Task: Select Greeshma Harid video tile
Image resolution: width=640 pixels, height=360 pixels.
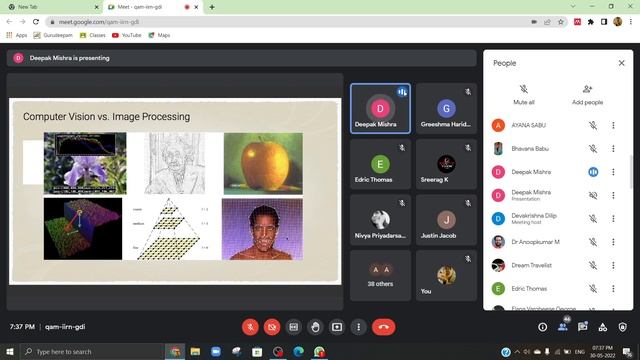Action: click(x=446, y=109)
